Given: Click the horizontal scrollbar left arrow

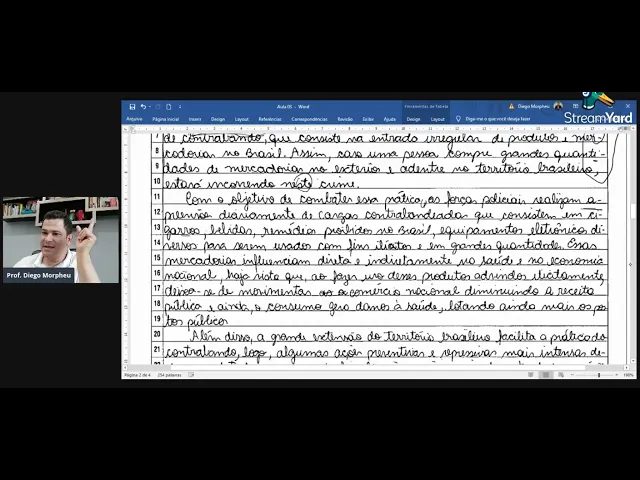Looking at the screenshot, I should coord(125,368).
